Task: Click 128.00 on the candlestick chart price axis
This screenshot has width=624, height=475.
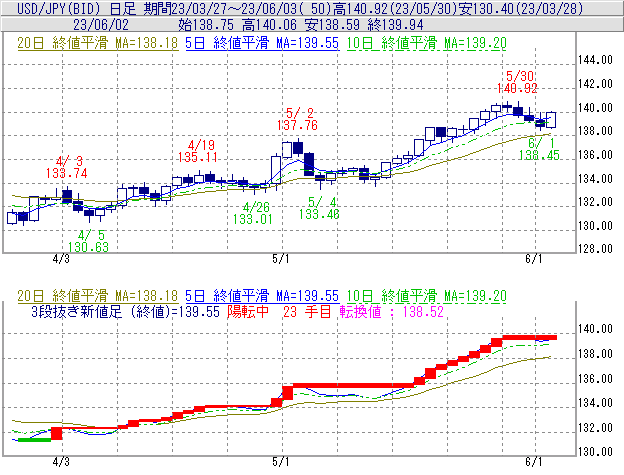Action: coord(595,249)
